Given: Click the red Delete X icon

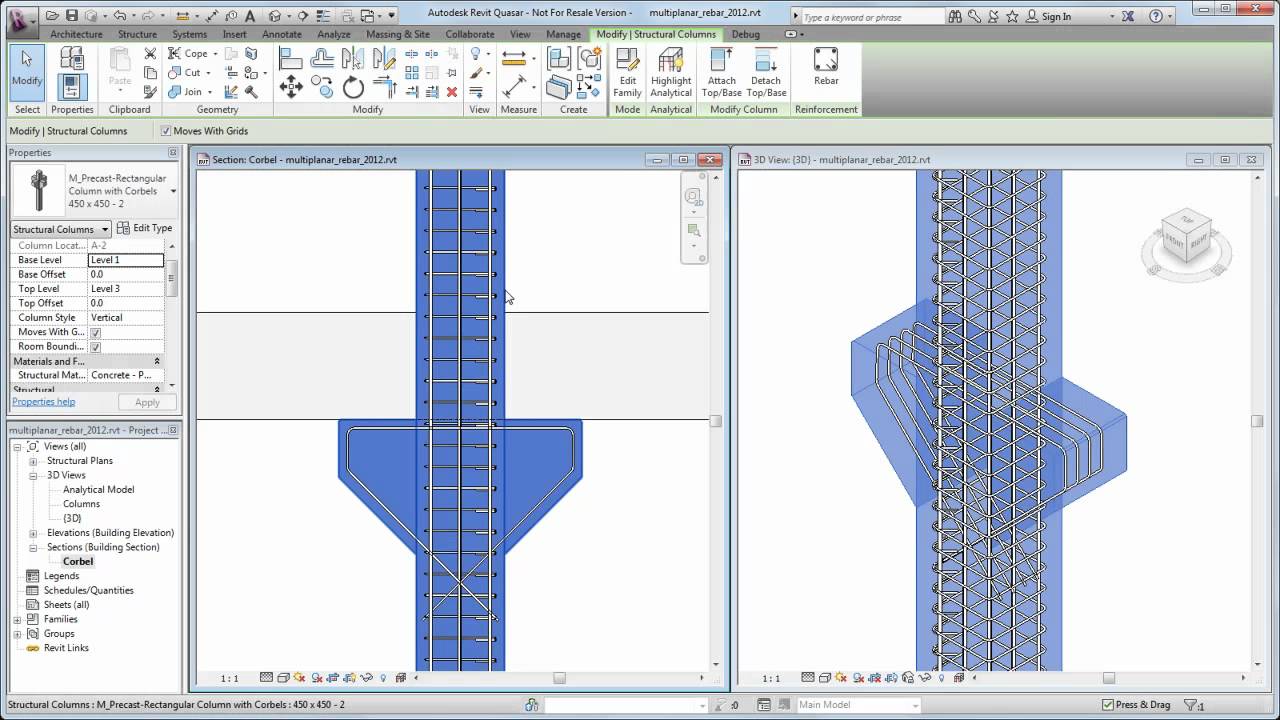Looking at the screenshot, I should tap(452, 92).
